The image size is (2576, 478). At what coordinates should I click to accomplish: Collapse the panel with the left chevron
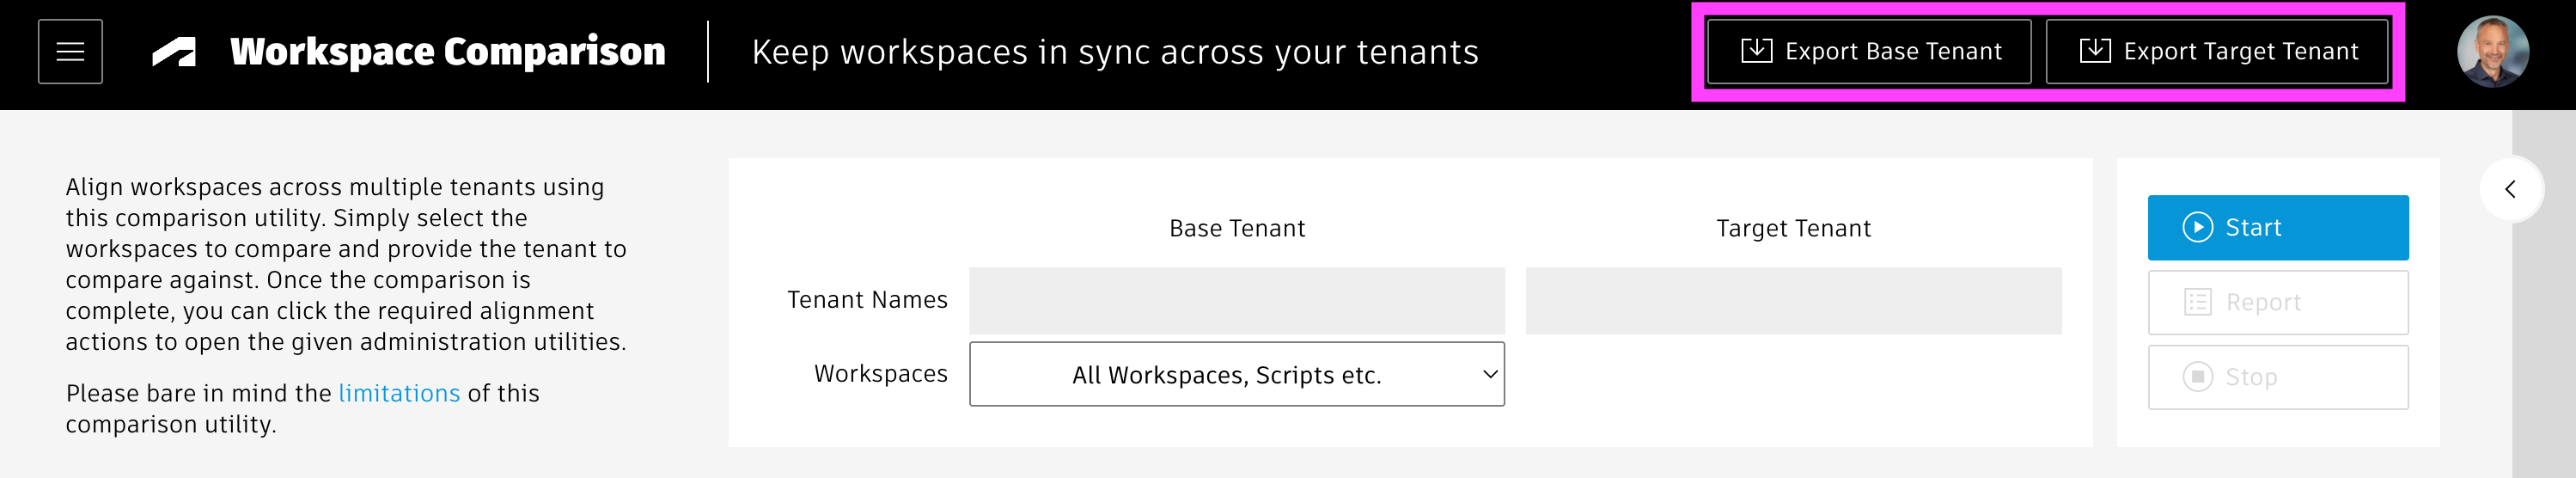point(2510,189)
